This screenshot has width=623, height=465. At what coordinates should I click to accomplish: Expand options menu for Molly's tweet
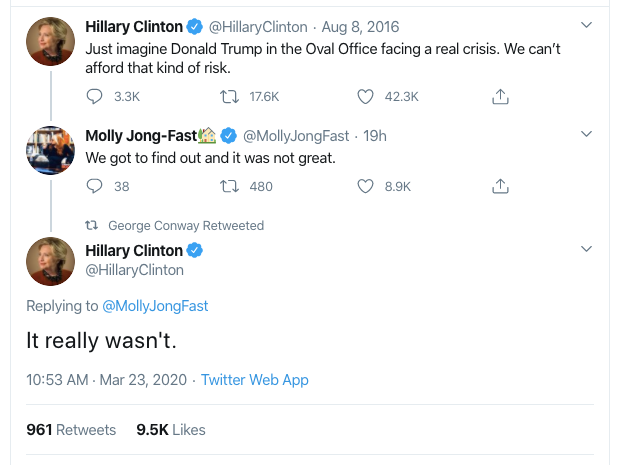coord(587,135)
